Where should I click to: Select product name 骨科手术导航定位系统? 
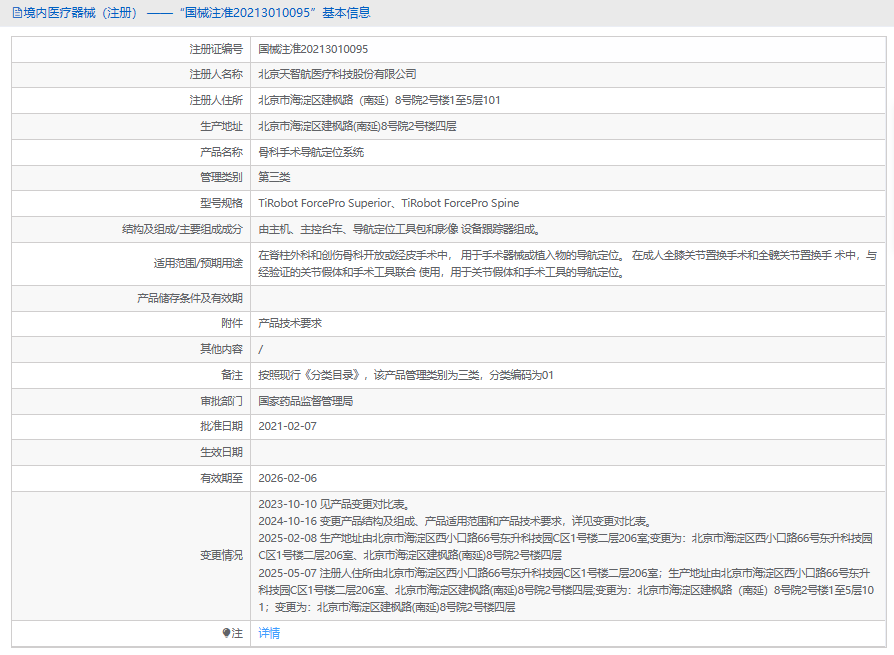click(x=311, y=152)
